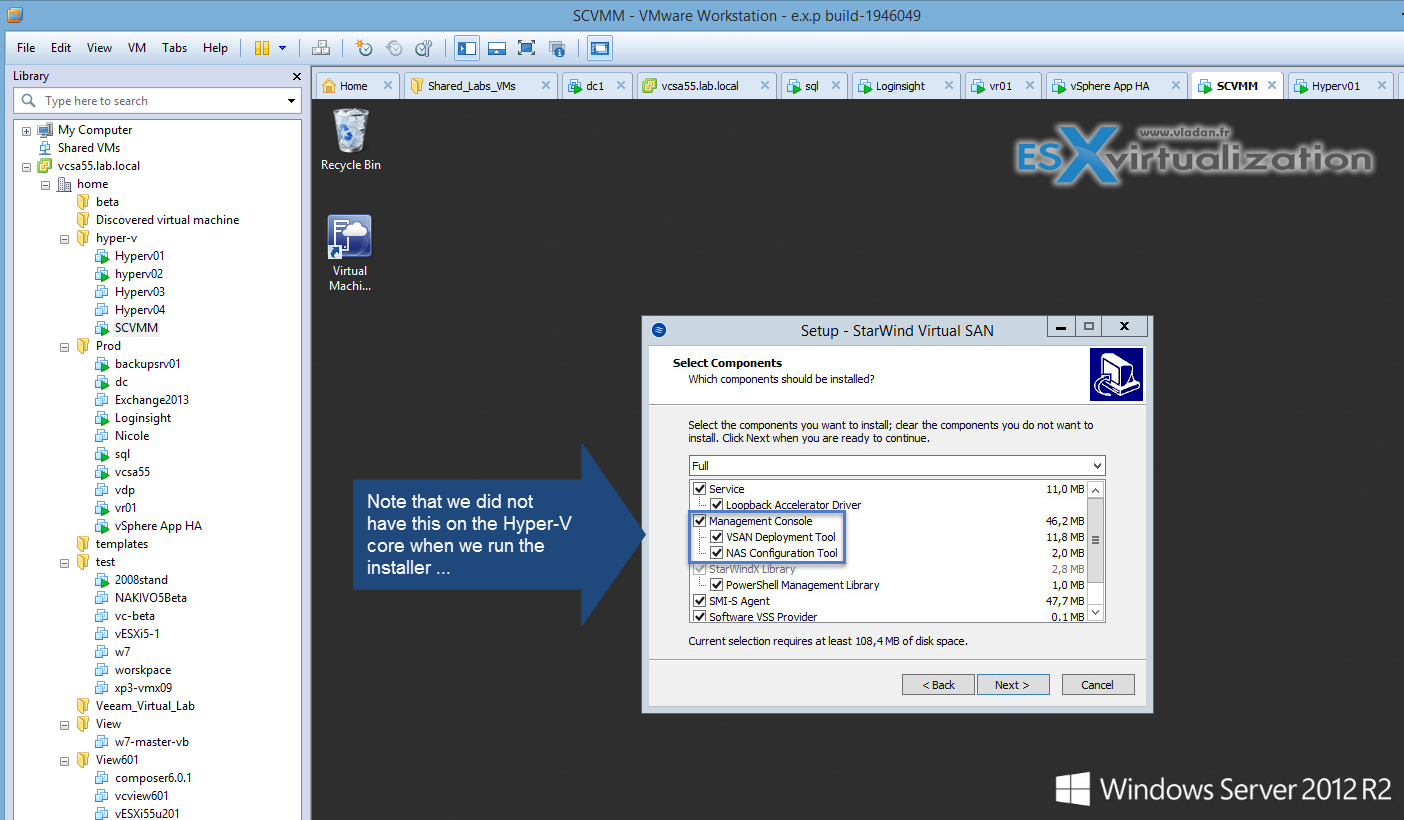This screenshot has width=1404, height=820.
Task: Collapse the vcsa55.lab.local node
Action: (x=26, y=166)
